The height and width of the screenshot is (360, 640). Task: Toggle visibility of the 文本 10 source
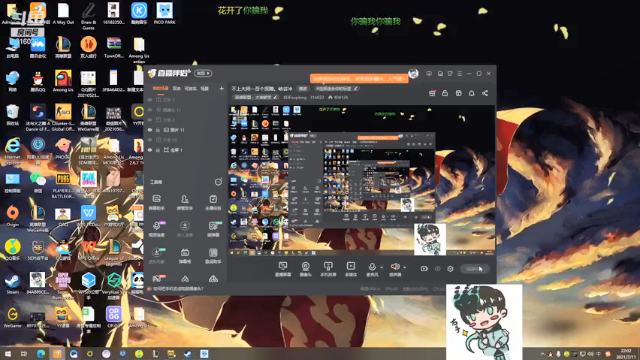pyautogui.click(x=150, y=140)
